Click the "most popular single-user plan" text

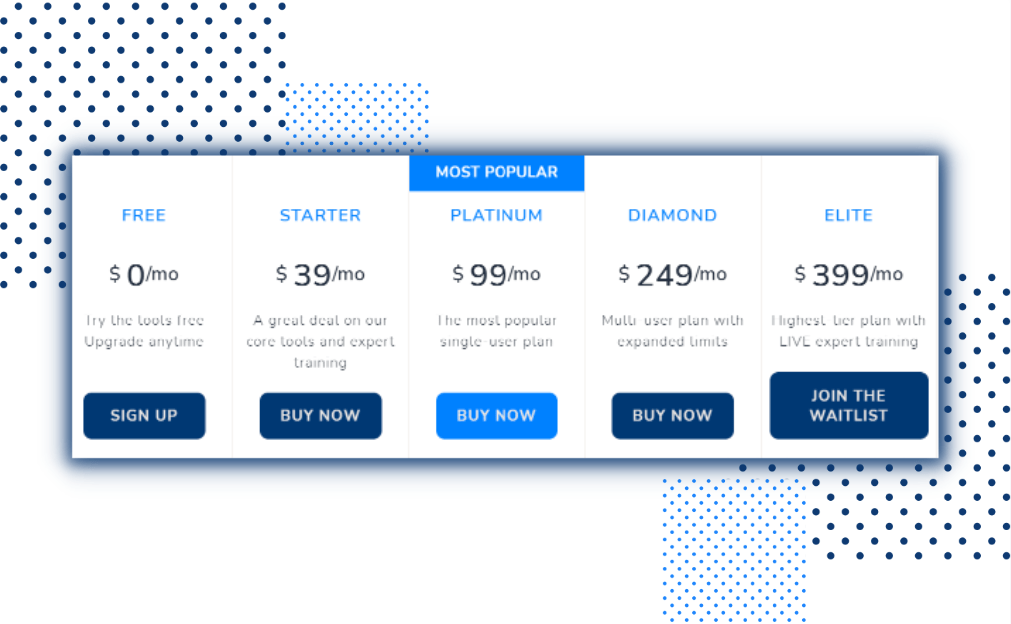pos(496,331)
